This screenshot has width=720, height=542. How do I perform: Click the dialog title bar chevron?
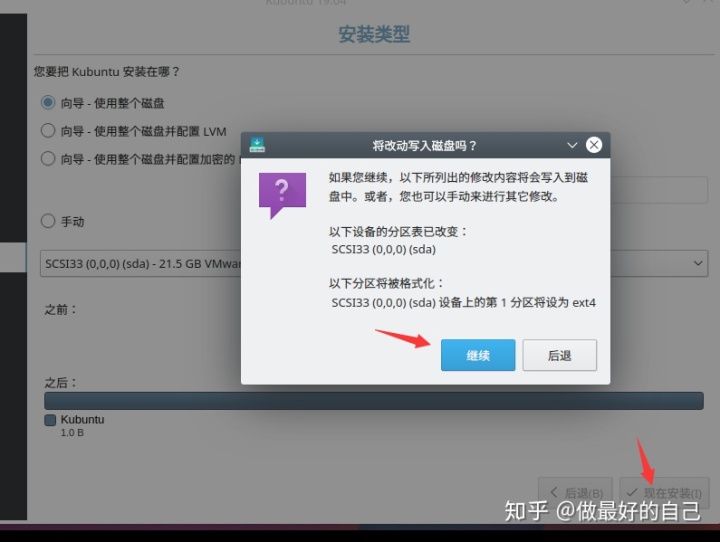click(x=572, y=145)
